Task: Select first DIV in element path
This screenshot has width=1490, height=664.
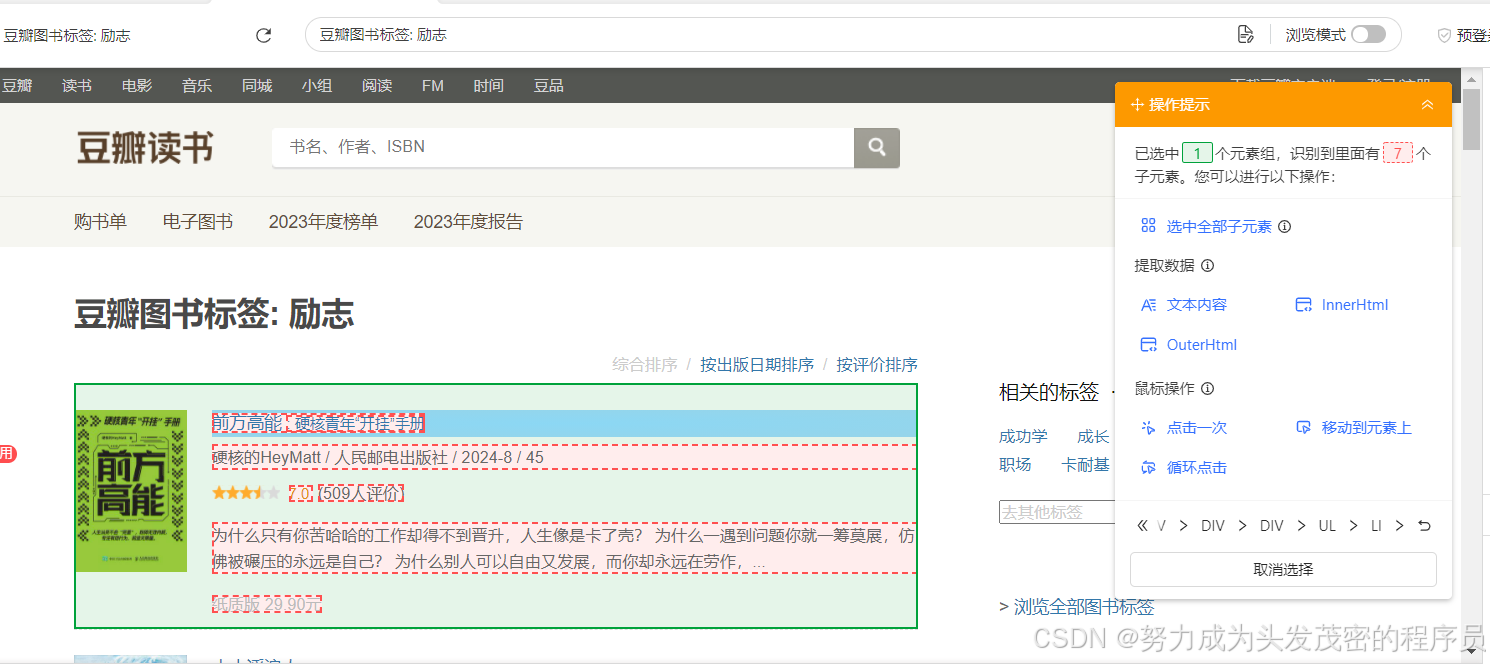Action: click(1213, 526)
